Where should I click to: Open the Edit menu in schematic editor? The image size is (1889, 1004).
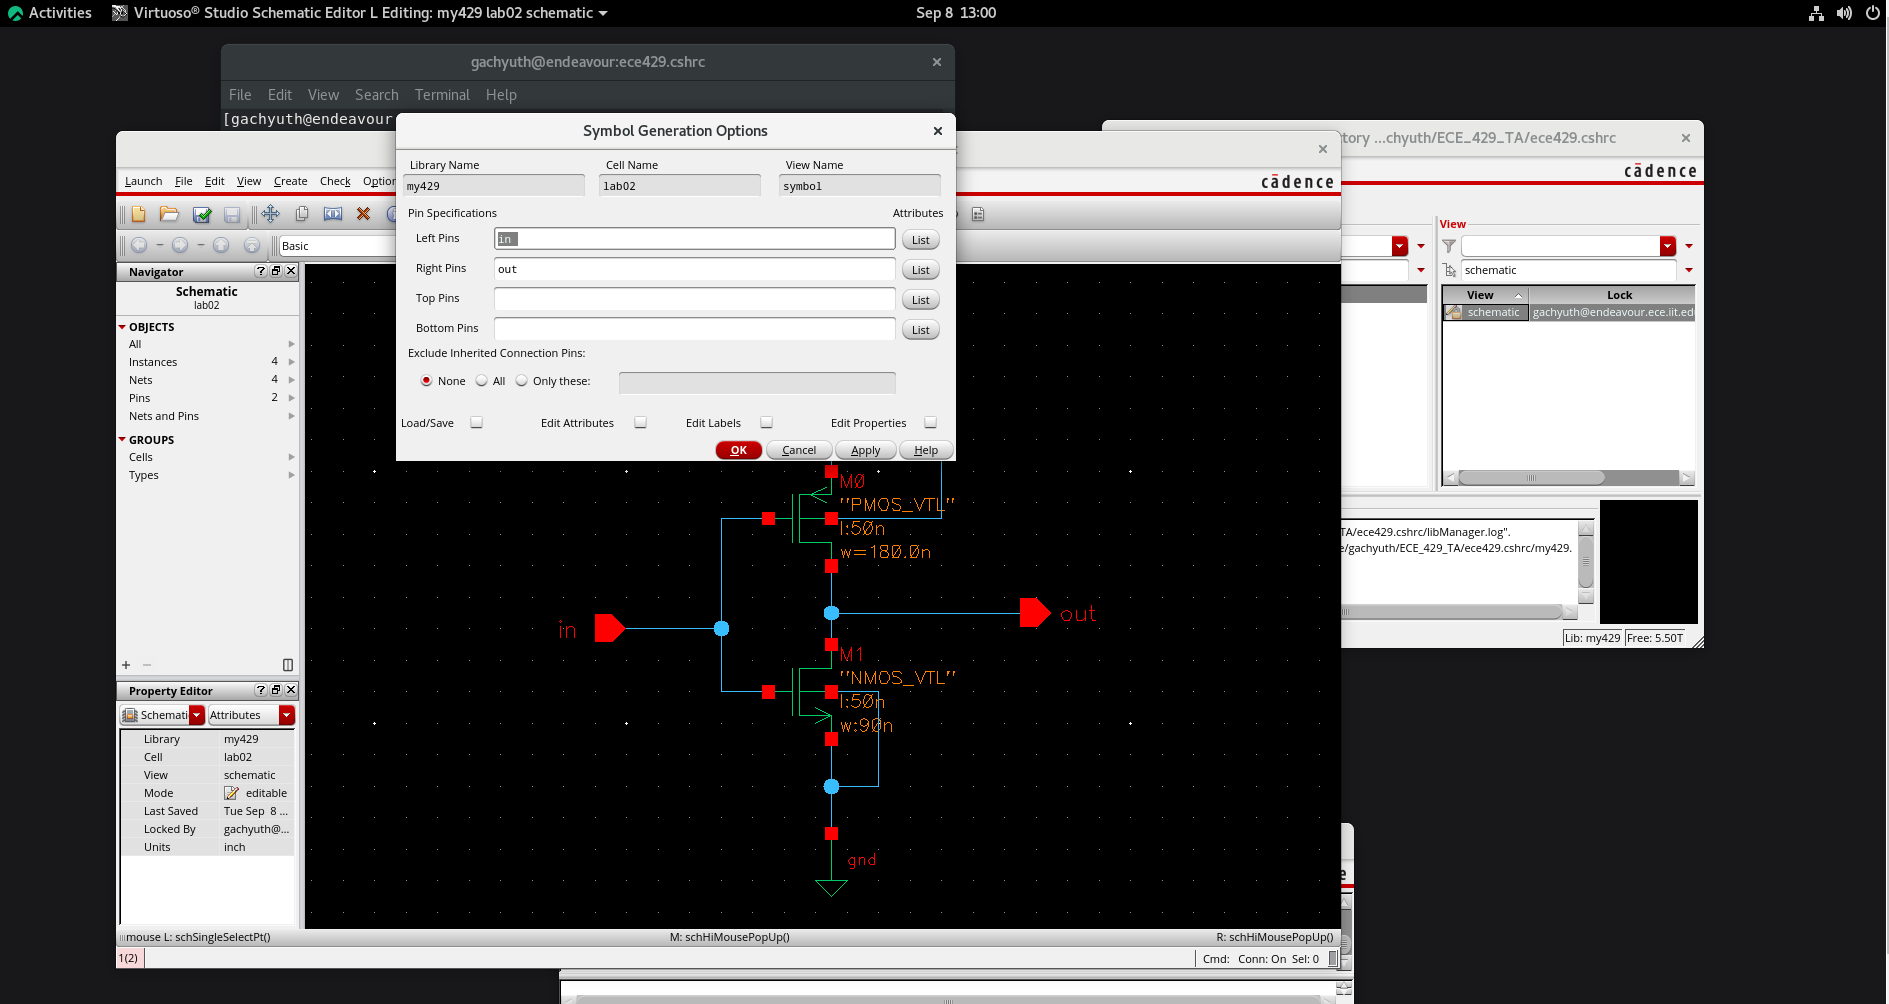tap(214, 181)
